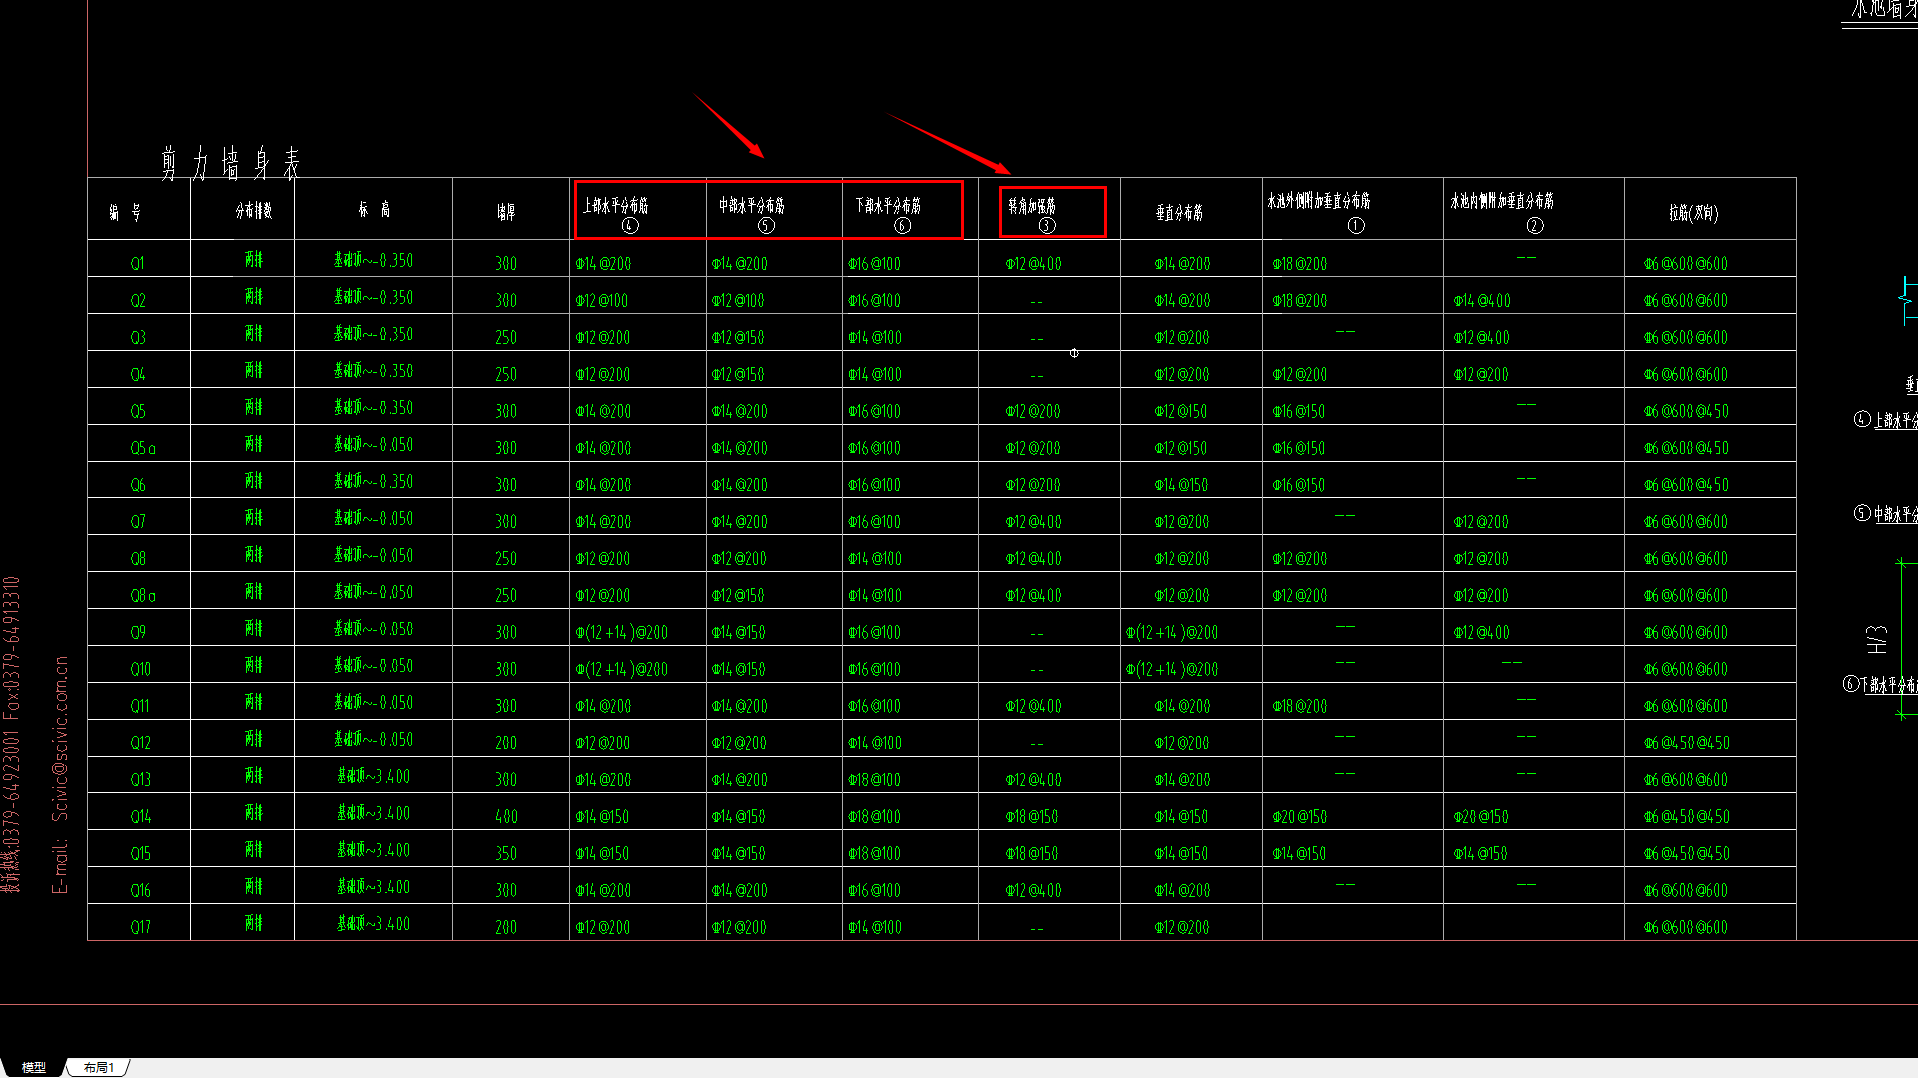Select row label Q6
Image resolution: width=1918 pixels, height=1078 pixels.
point(138,485)
